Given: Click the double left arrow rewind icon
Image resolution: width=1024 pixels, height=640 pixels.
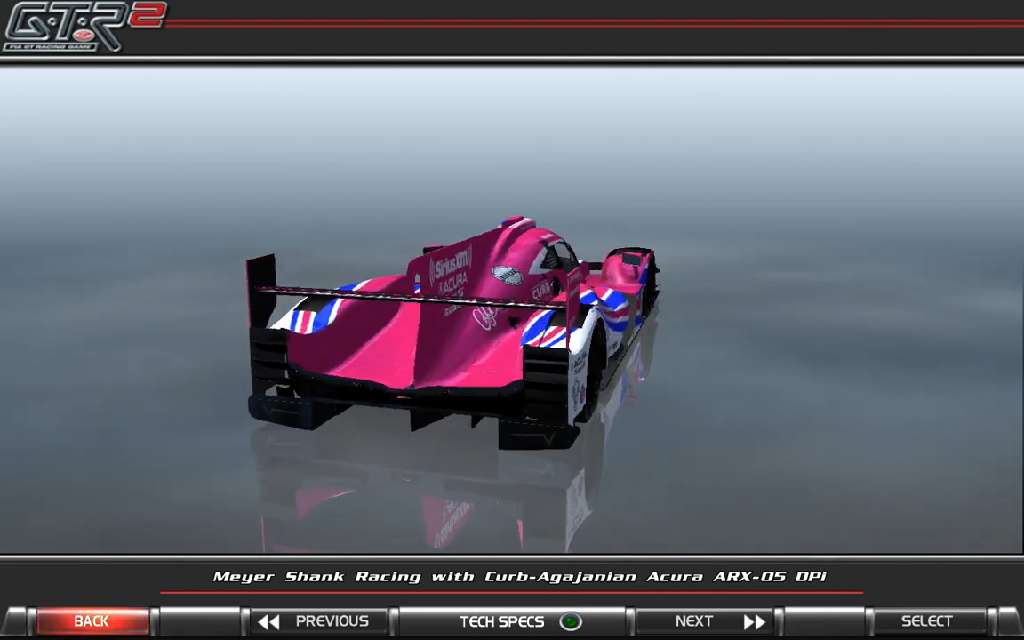Looking at the screenshot, I should click(x=268, y=622).
